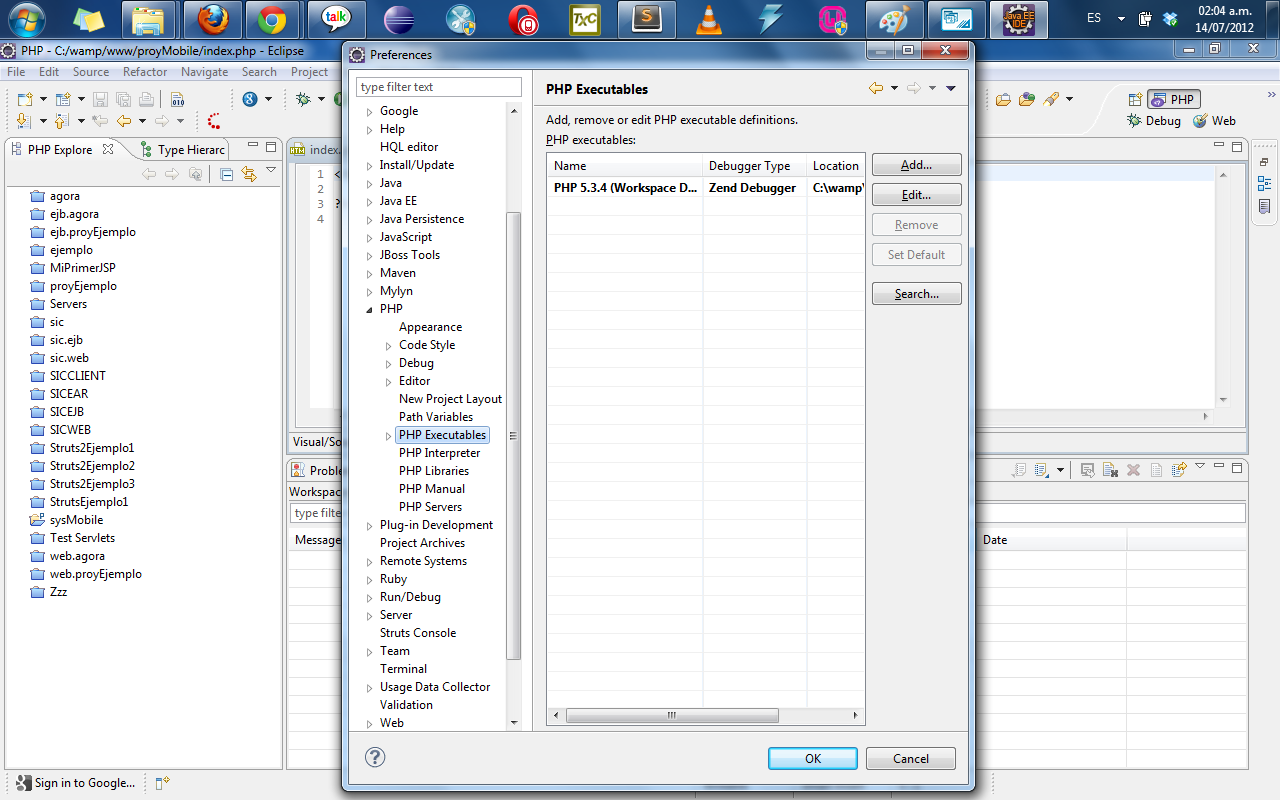
Task: Expand the Plug-in Development node
Action: click(x=369, y=526)
